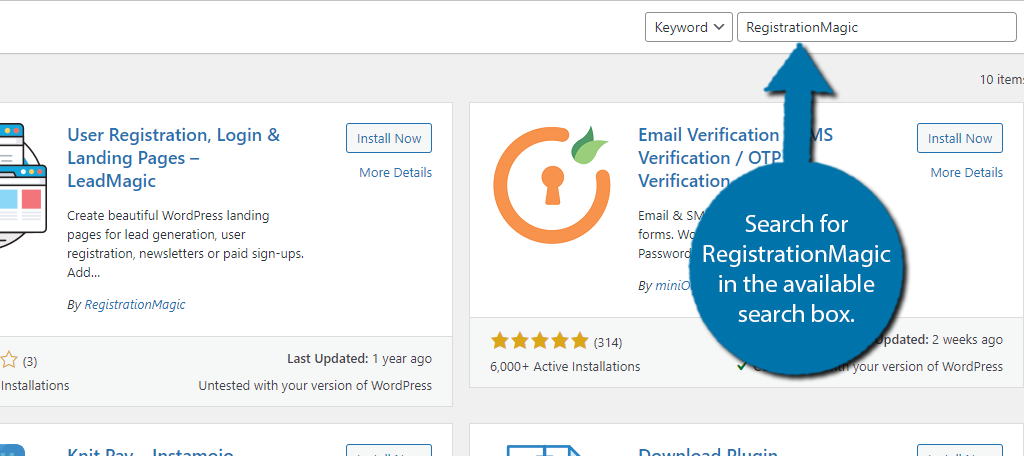Click the five-star rating of Email Verification

click(539, 341)
